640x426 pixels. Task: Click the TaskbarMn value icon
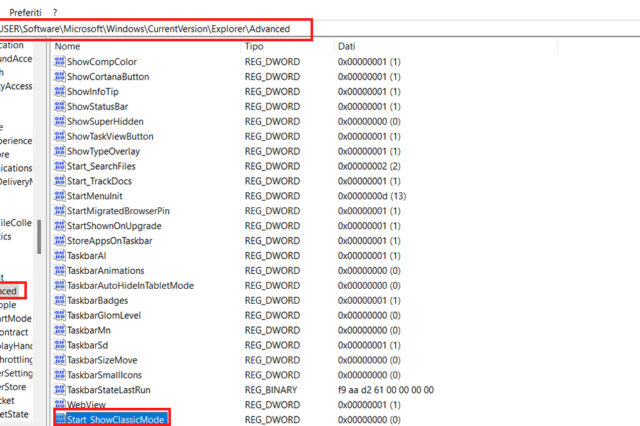(60, 330)
